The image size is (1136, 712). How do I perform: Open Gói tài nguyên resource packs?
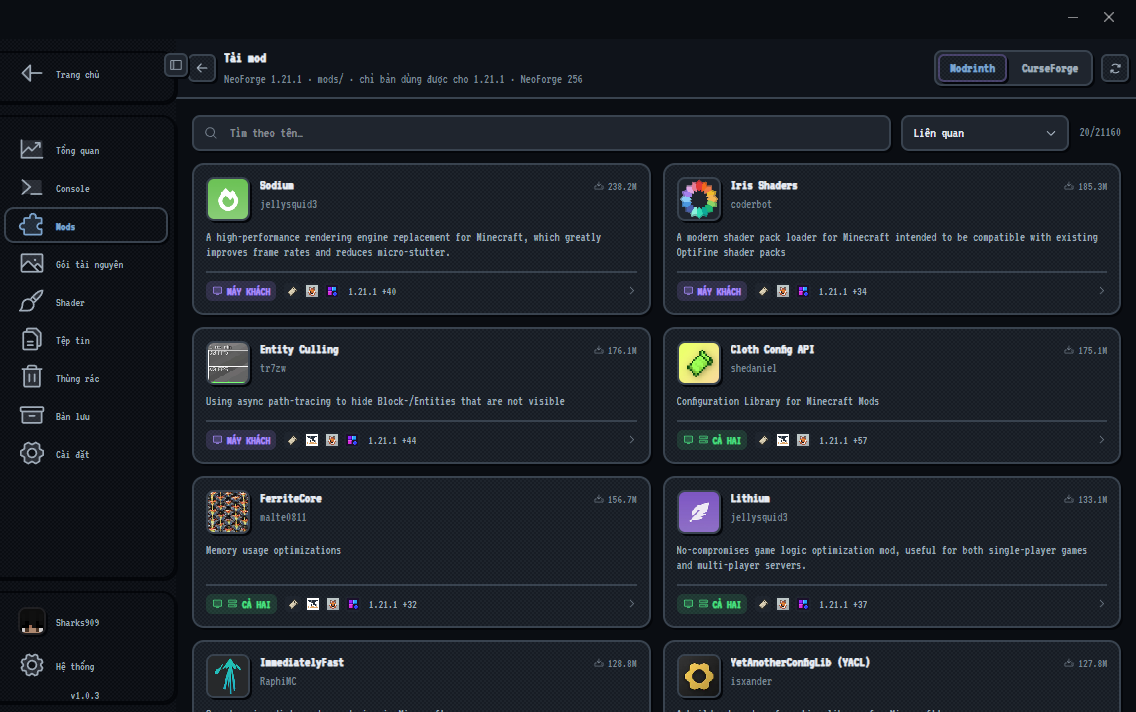[x=86, y=264]
